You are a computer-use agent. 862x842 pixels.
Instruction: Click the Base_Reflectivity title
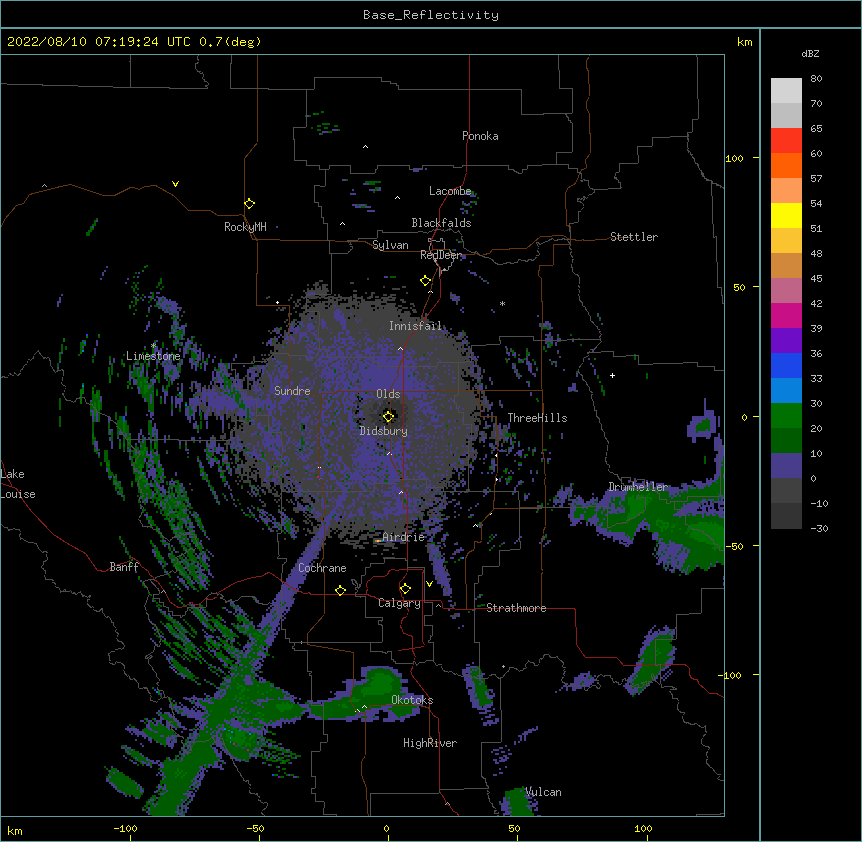[x=431, y=15]
